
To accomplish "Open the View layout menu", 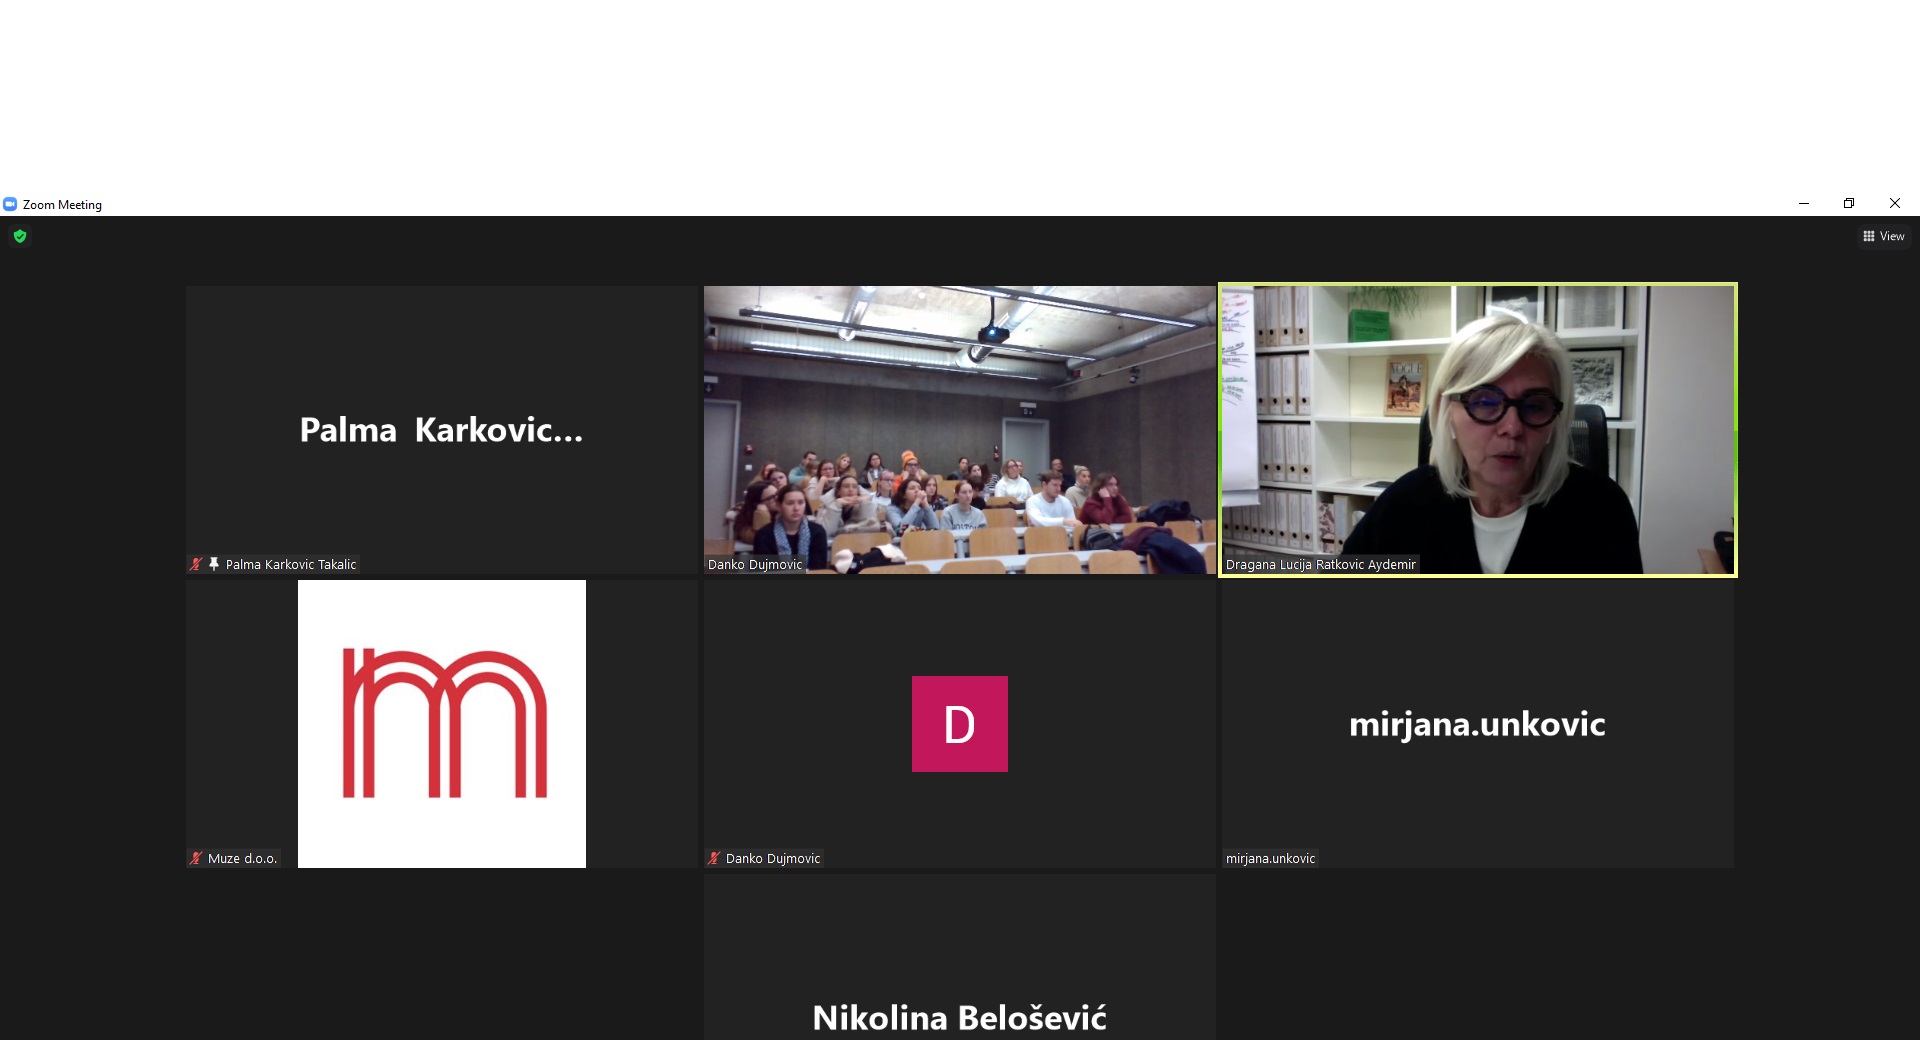I will tap(1883, 237).
